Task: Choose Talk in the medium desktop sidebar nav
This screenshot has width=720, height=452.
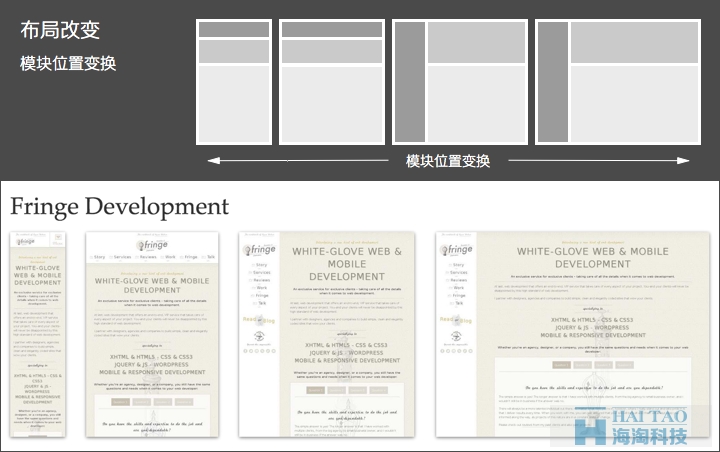Action: click(260, 303)
